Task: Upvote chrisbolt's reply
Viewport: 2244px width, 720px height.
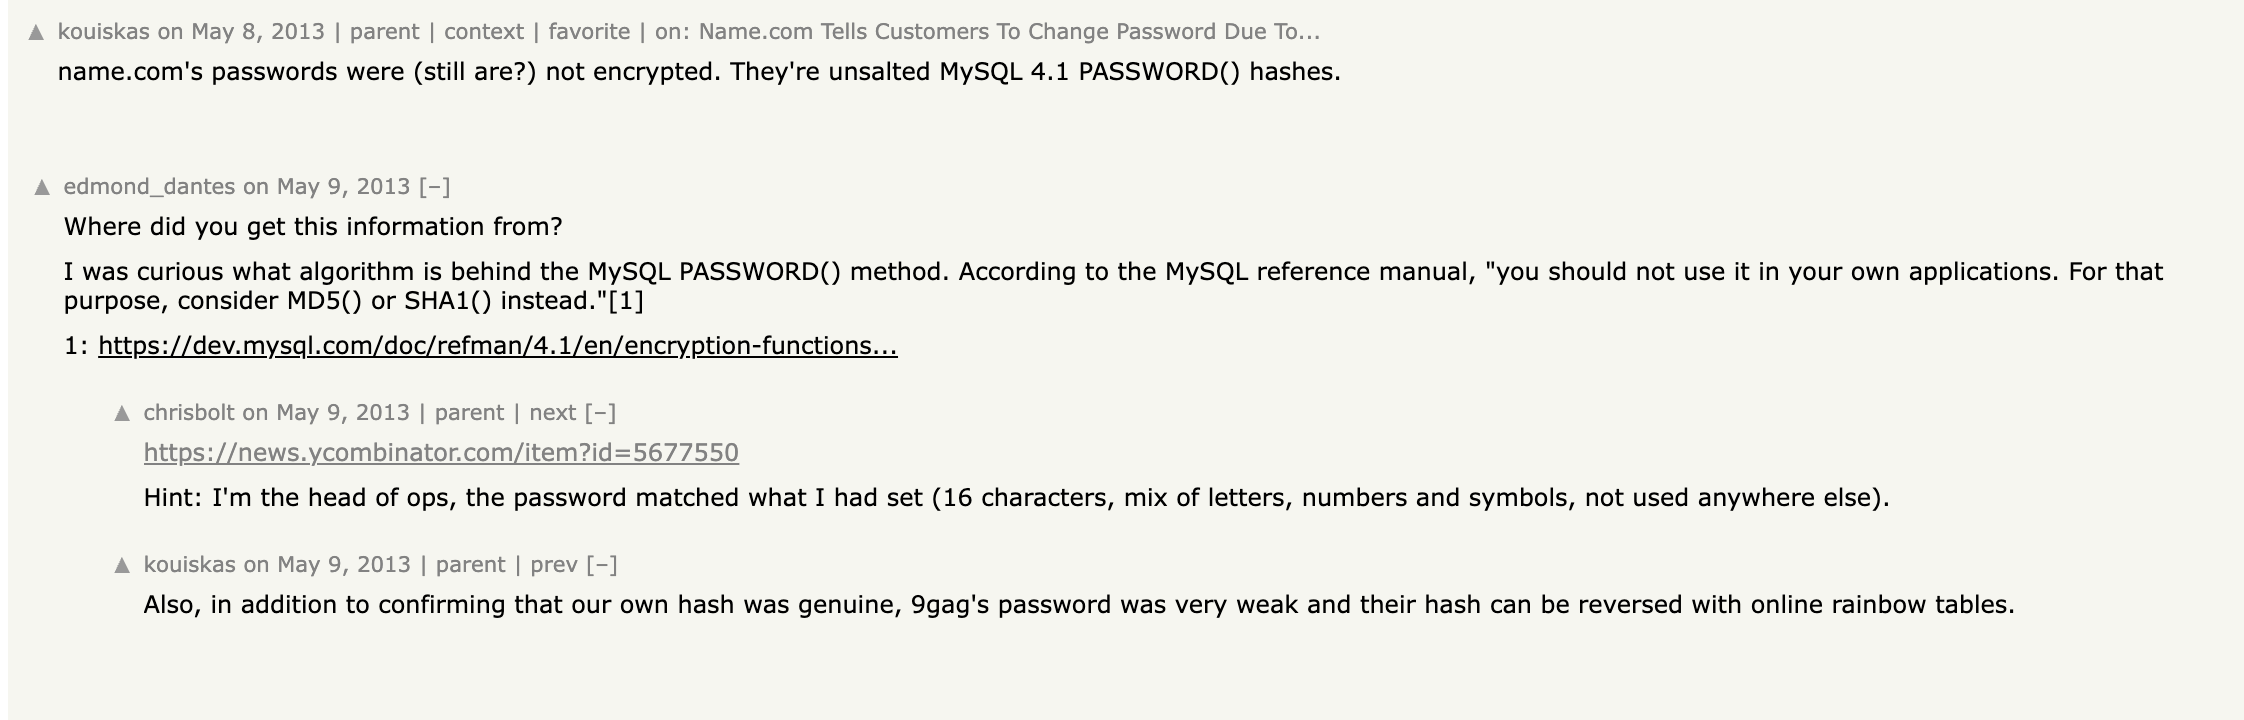Action: 122,413
